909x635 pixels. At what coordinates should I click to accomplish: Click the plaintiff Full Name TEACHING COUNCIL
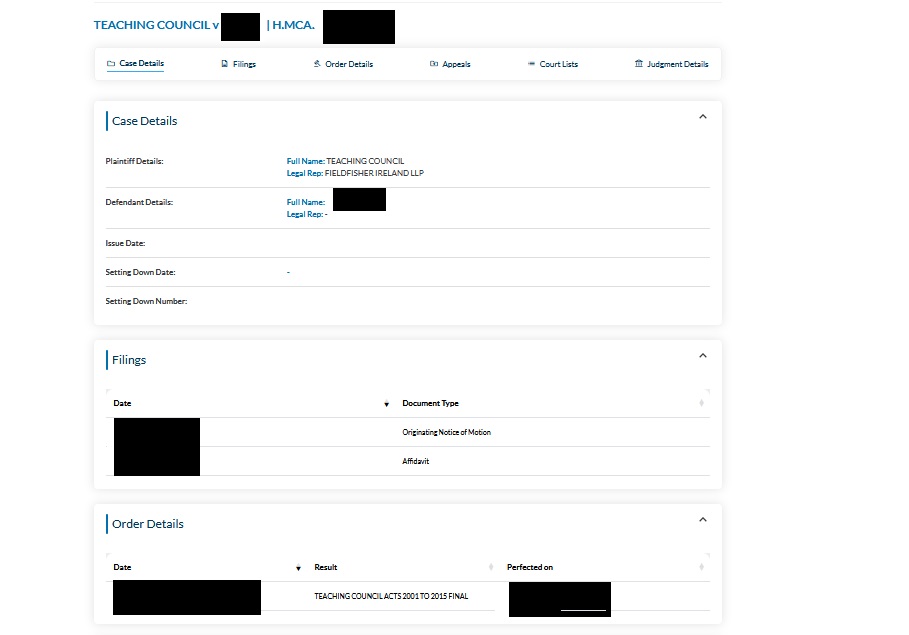365,161
